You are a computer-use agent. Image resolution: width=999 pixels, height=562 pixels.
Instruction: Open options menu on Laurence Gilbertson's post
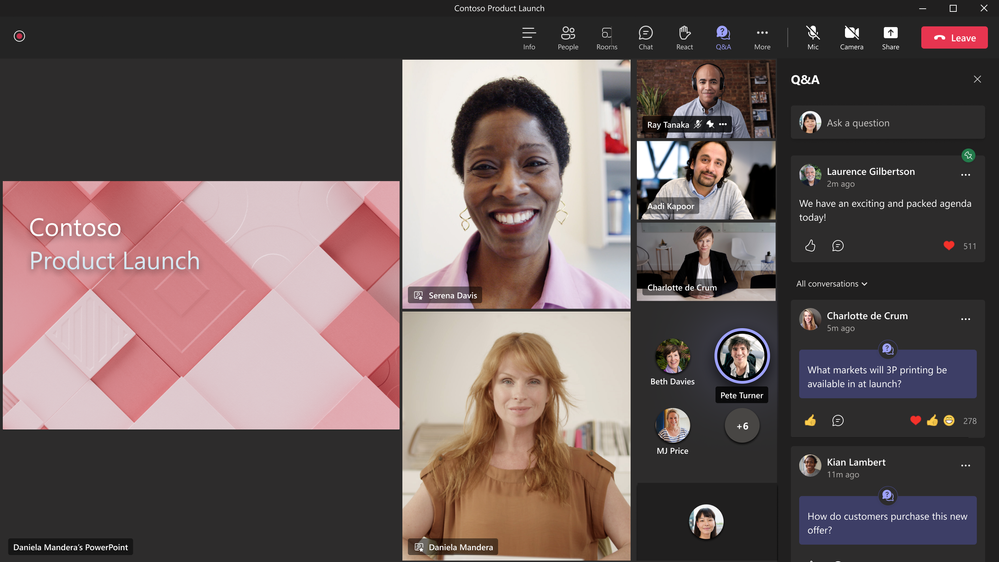[965, 175]
